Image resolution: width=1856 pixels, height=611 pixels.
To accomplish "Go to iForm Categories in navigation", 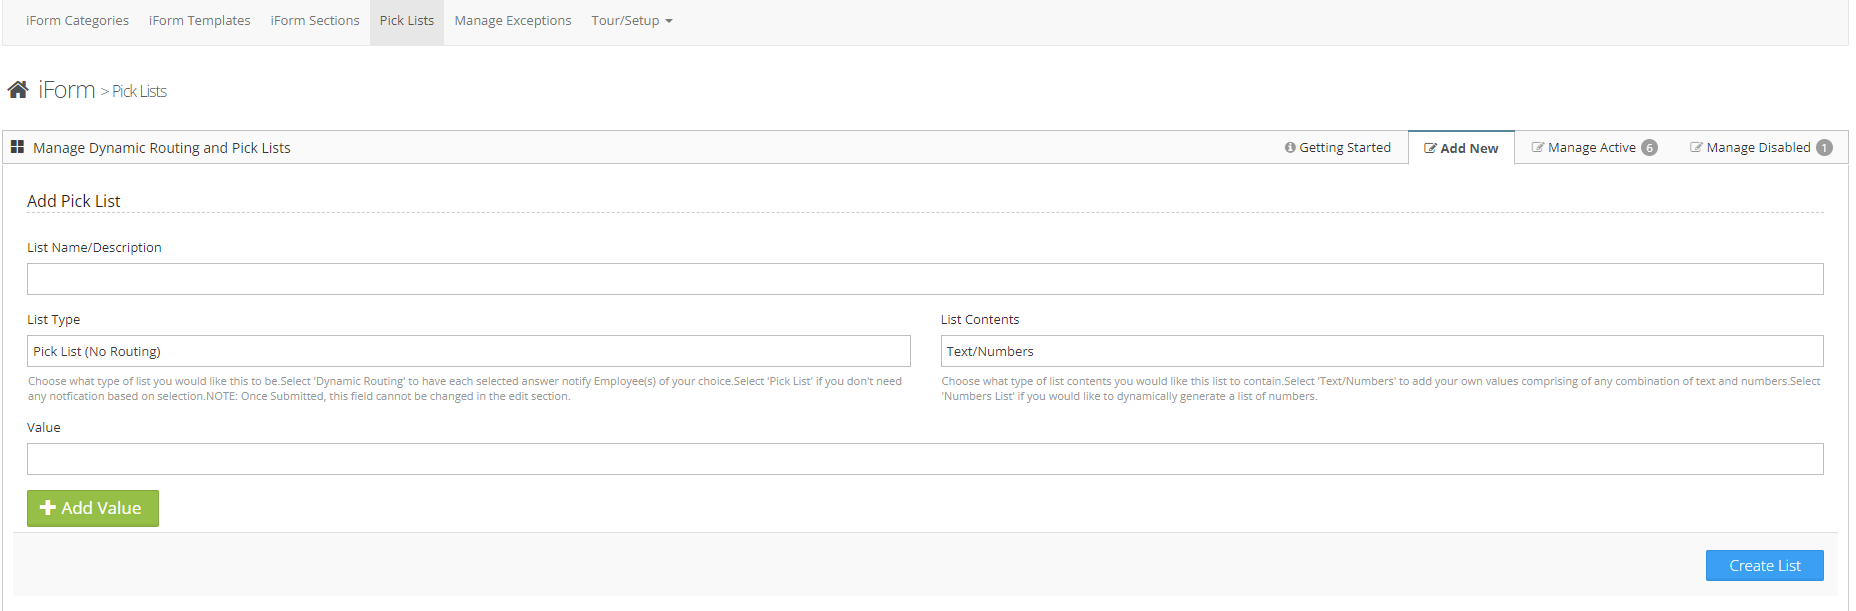I will [x=77, y=21].
